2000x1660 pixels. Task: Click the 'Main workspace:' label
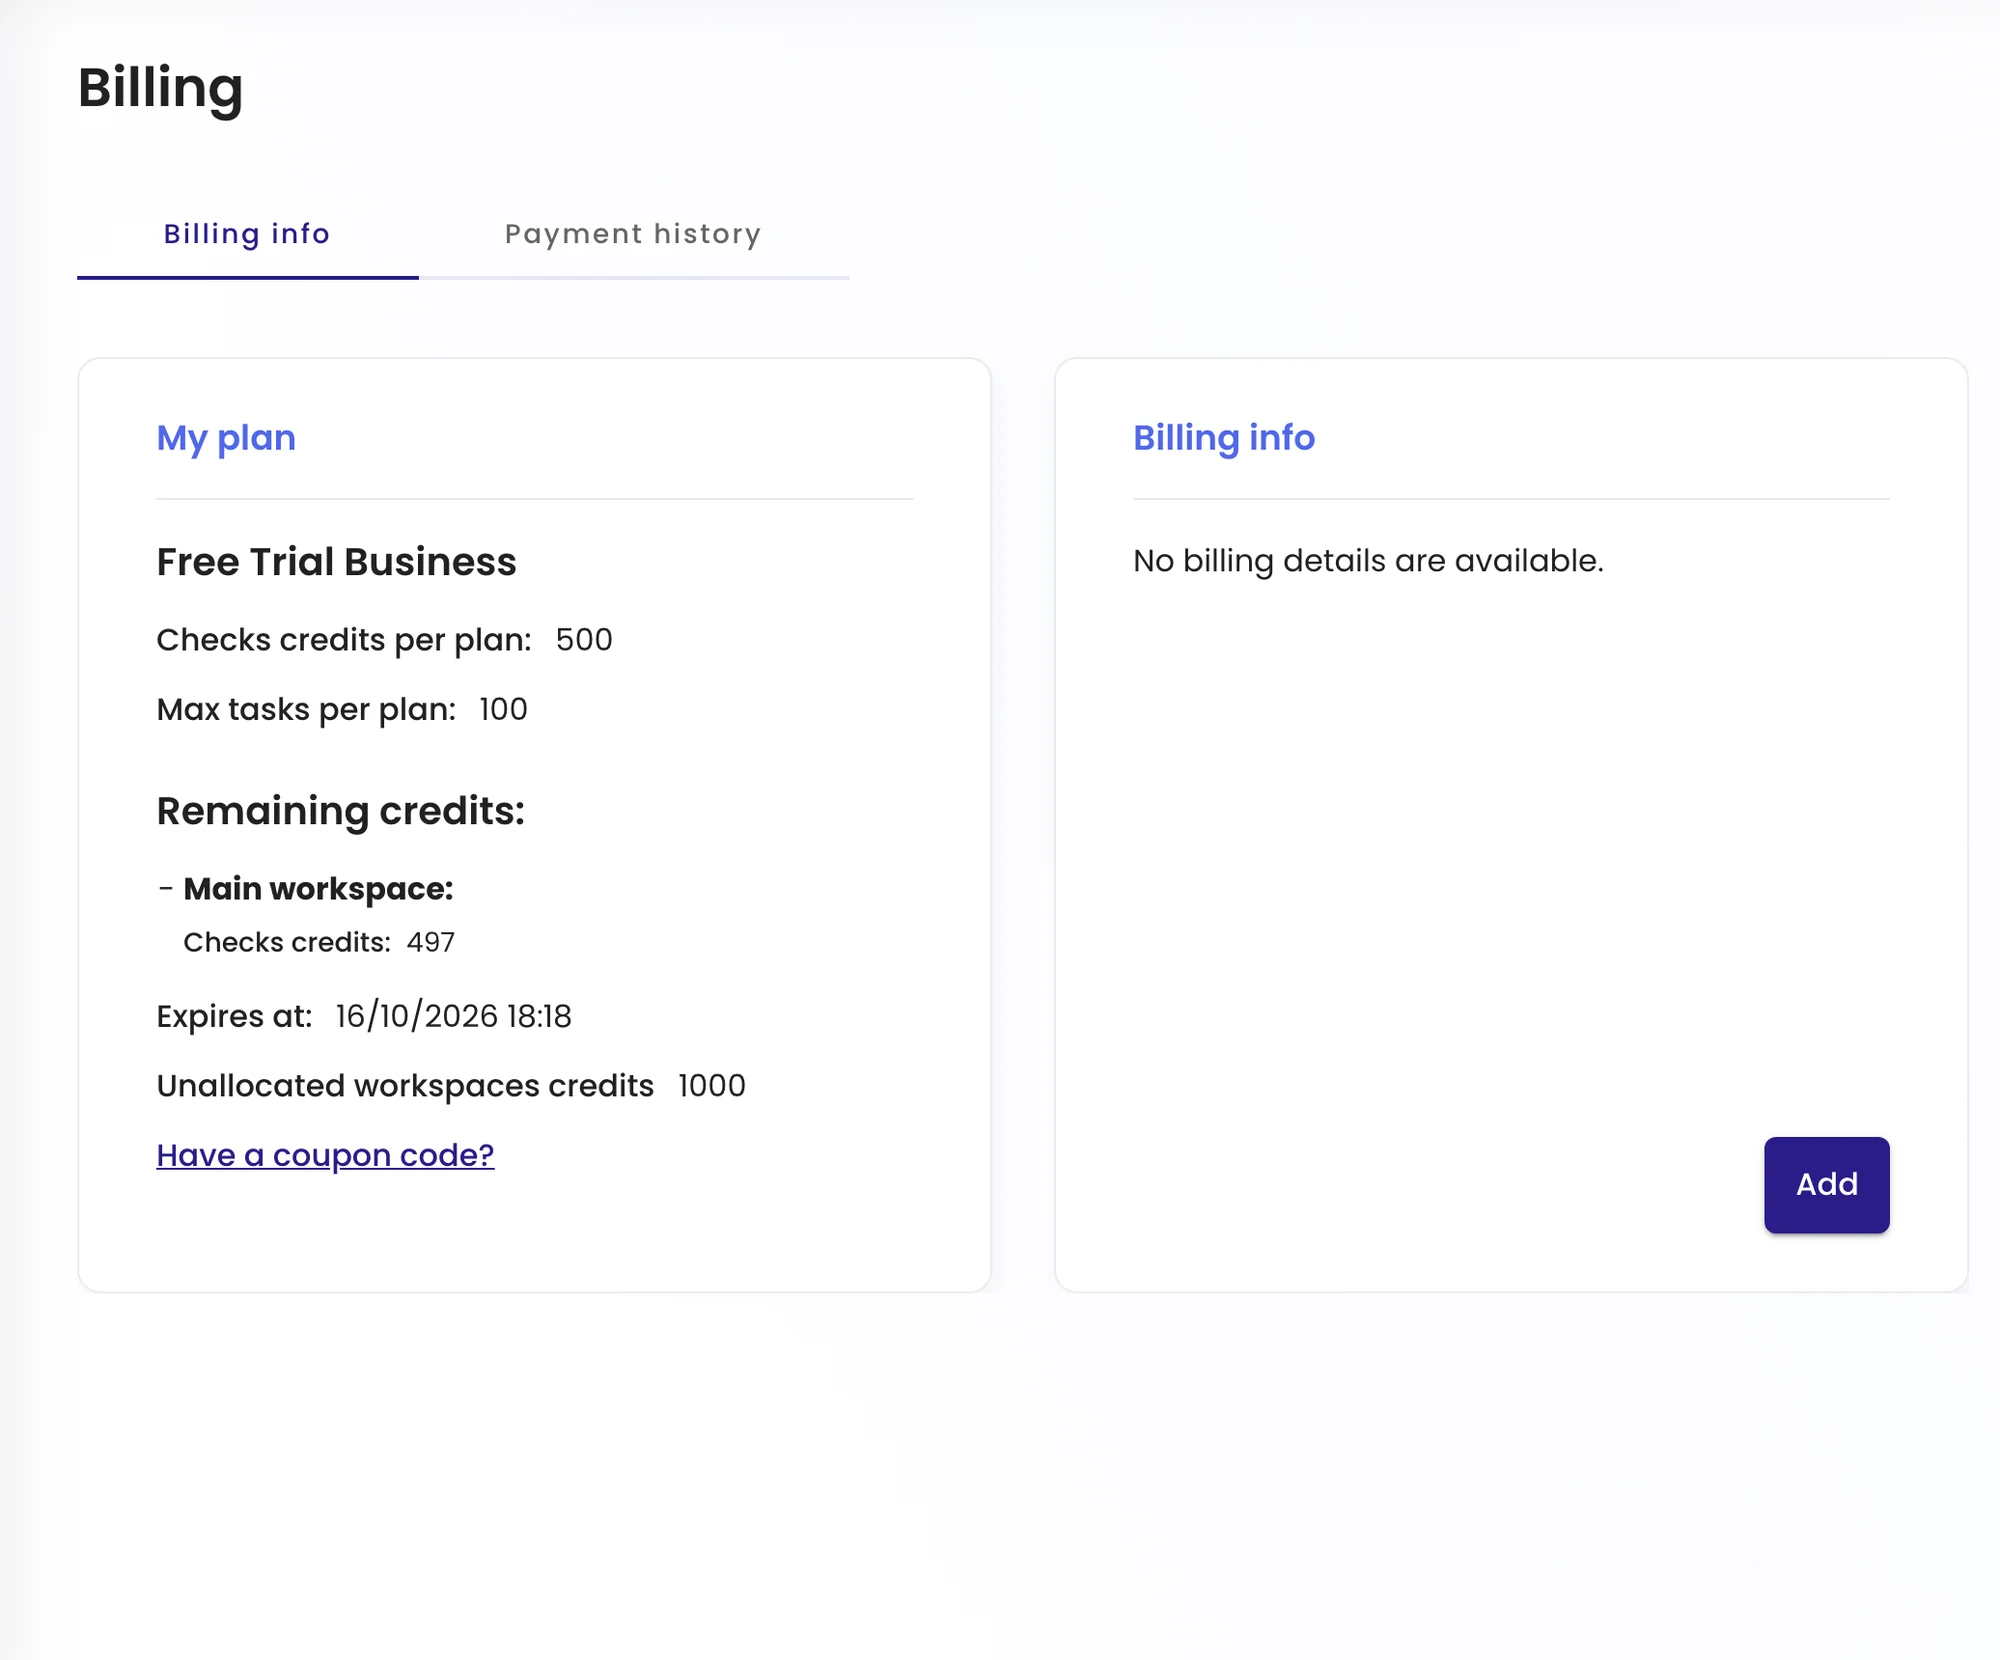[318, 889]
